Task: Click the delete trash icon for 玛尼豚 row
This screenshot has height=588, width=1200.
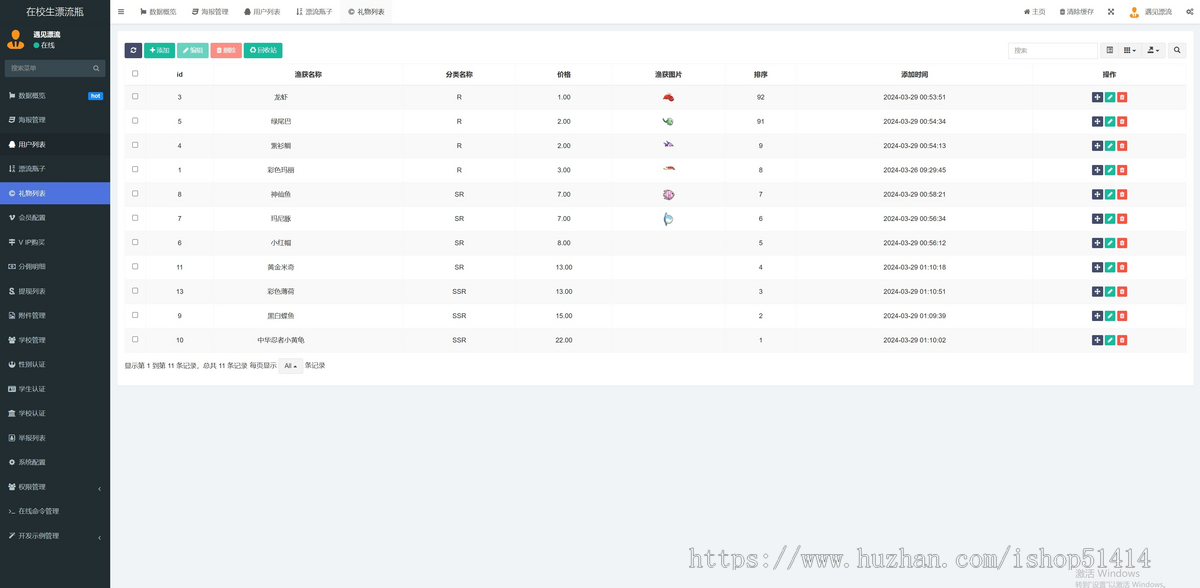Action: coord(1122,219)
